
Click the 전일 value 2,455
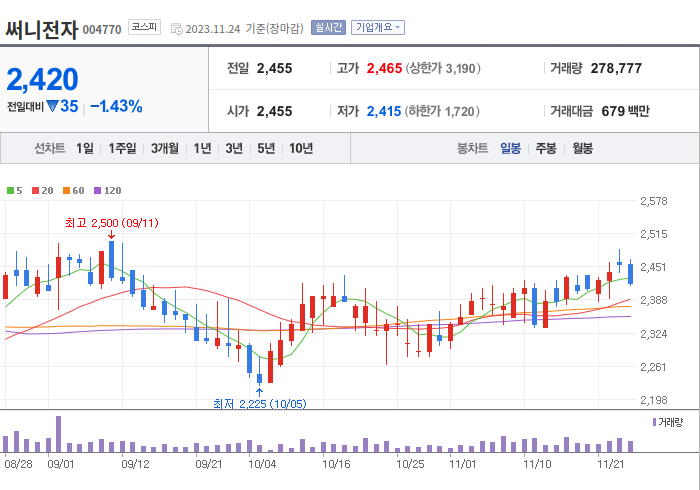274,68
